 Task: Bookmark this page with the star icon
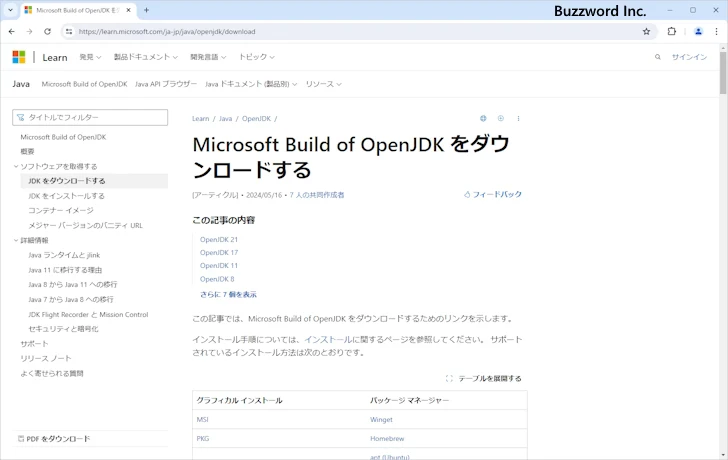click(x=646, y=32)
